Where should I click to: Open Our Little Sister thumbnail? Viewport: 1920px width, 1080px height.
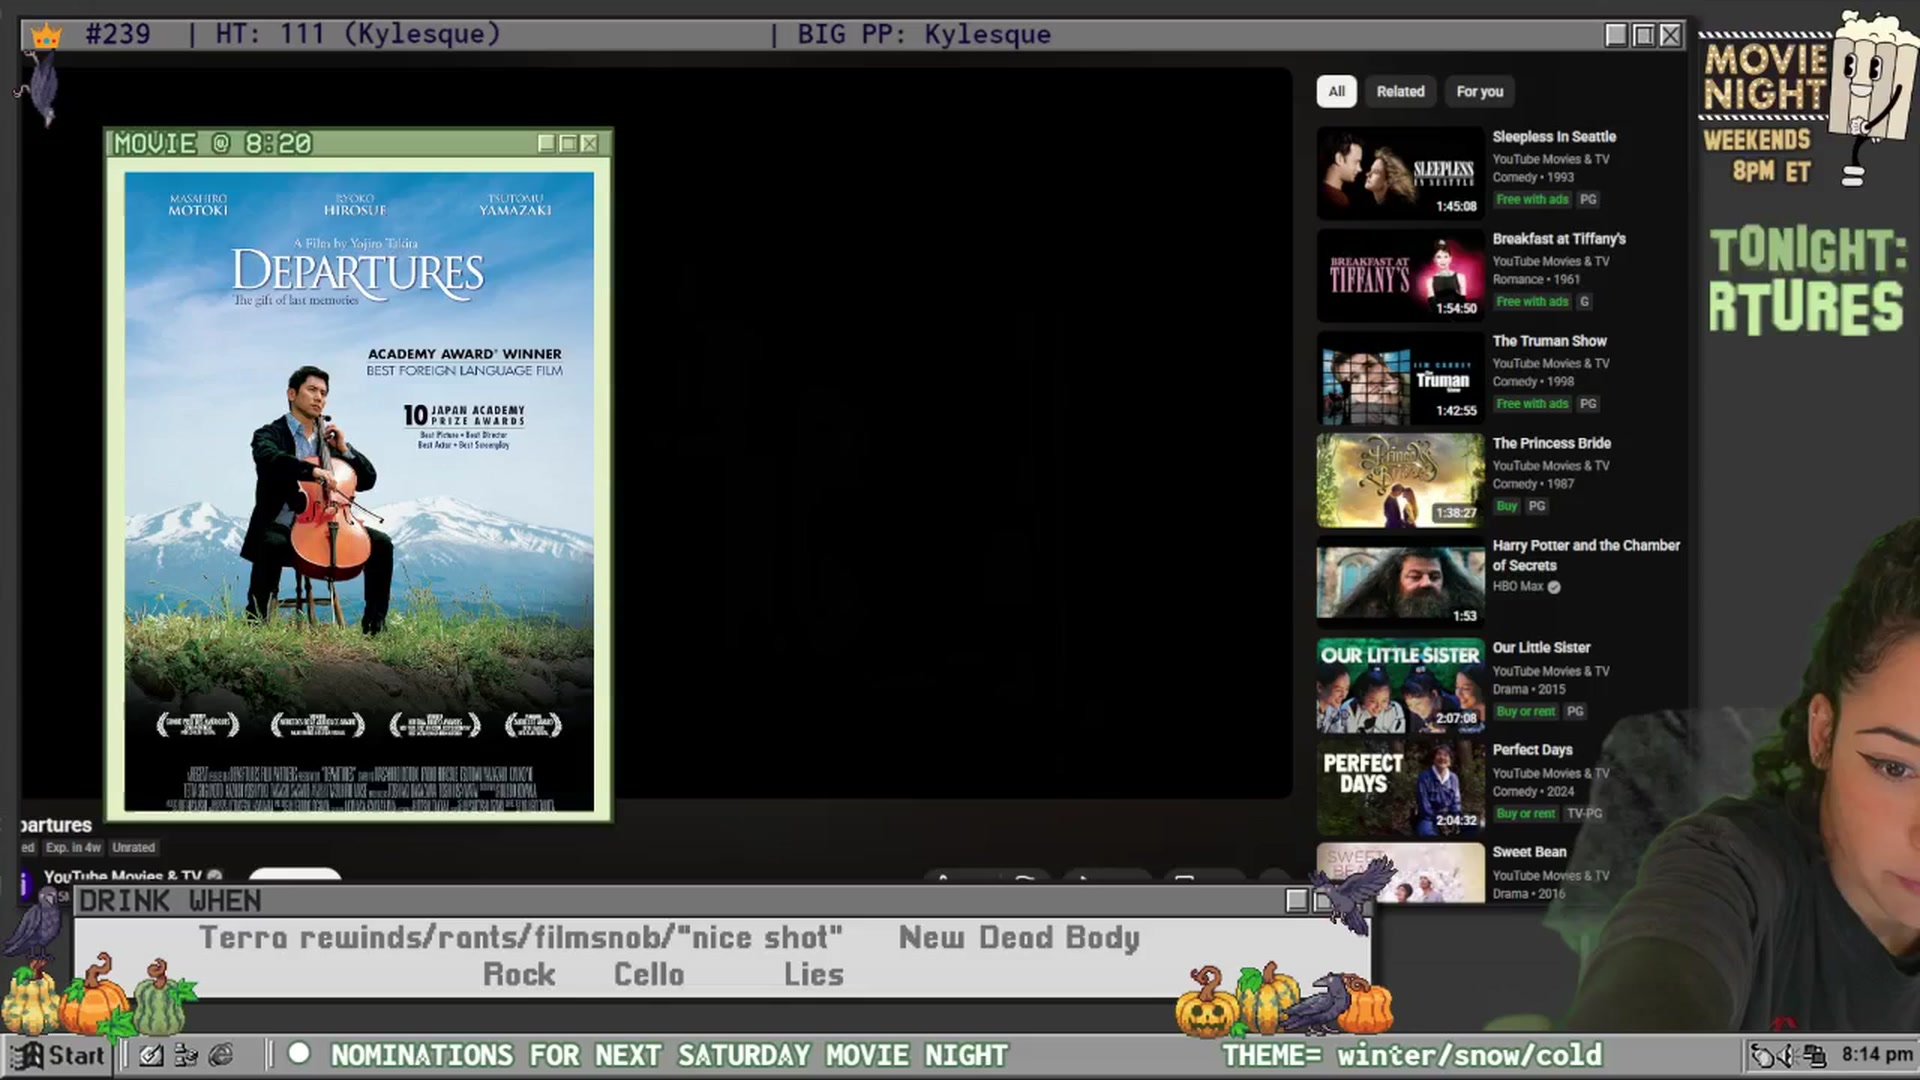pos(1400,685)
